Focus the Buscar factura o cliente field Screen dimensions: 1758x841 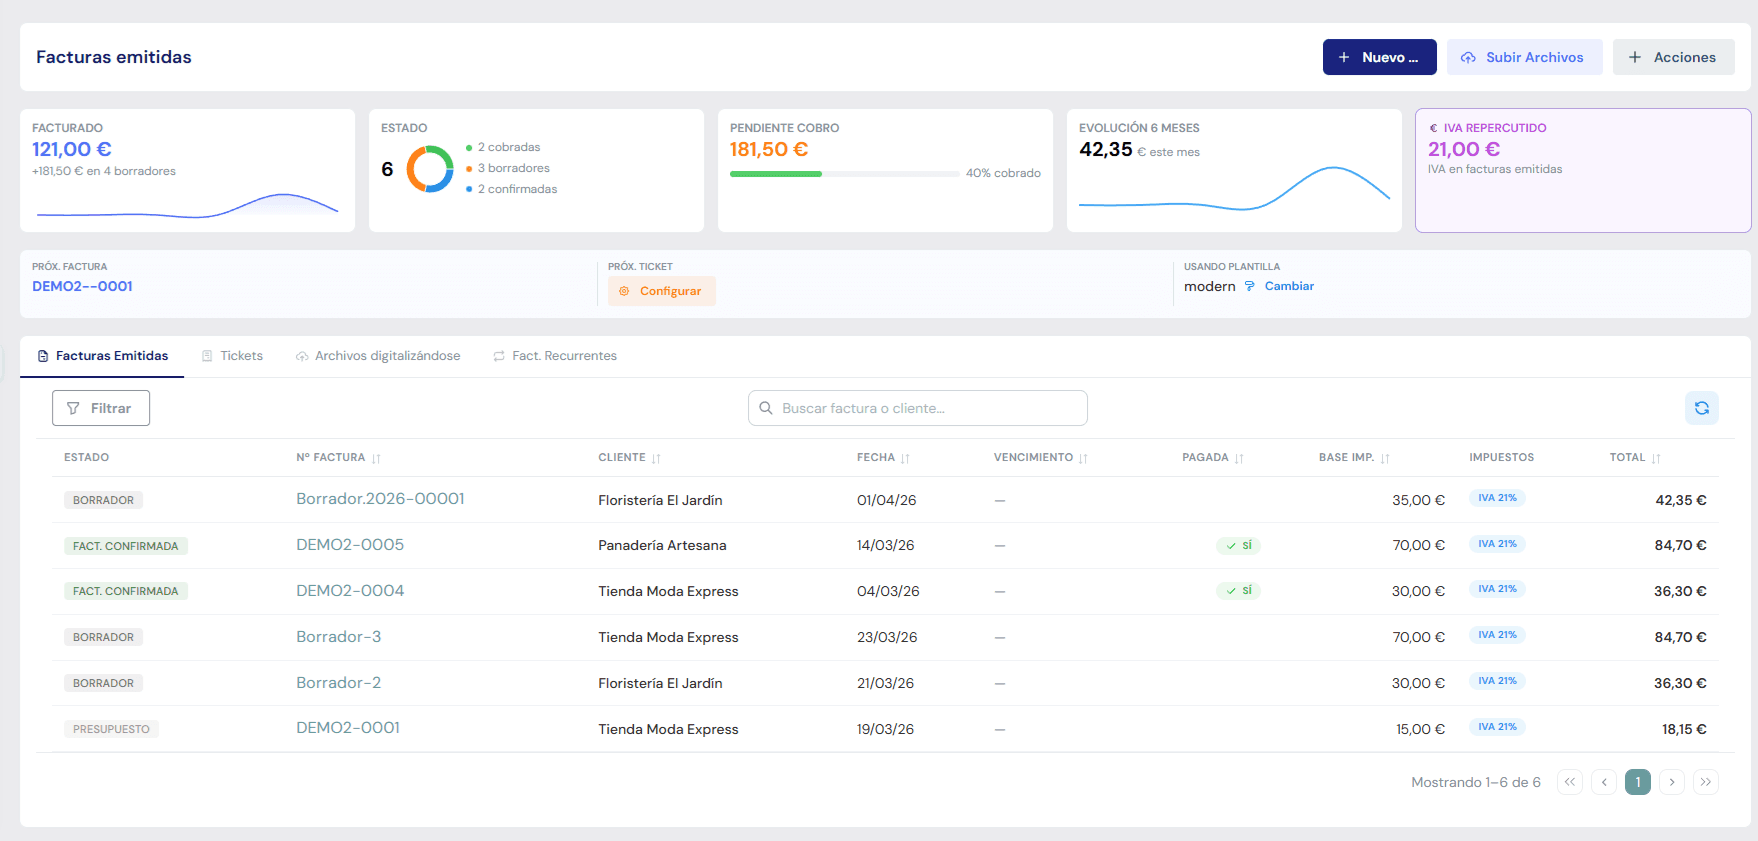click(917, 408)
